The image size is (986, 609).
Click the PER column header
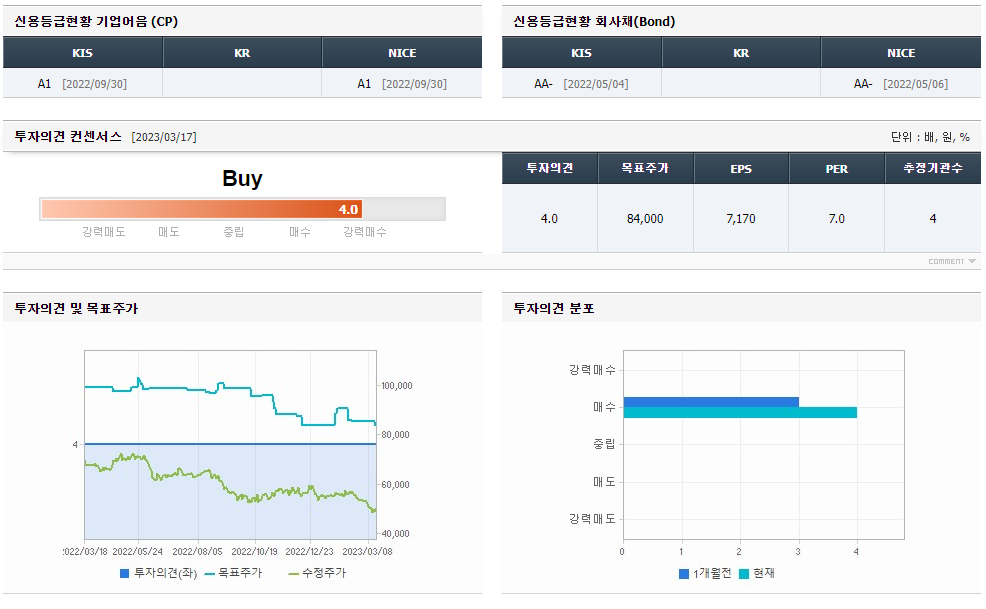(836, 168)
